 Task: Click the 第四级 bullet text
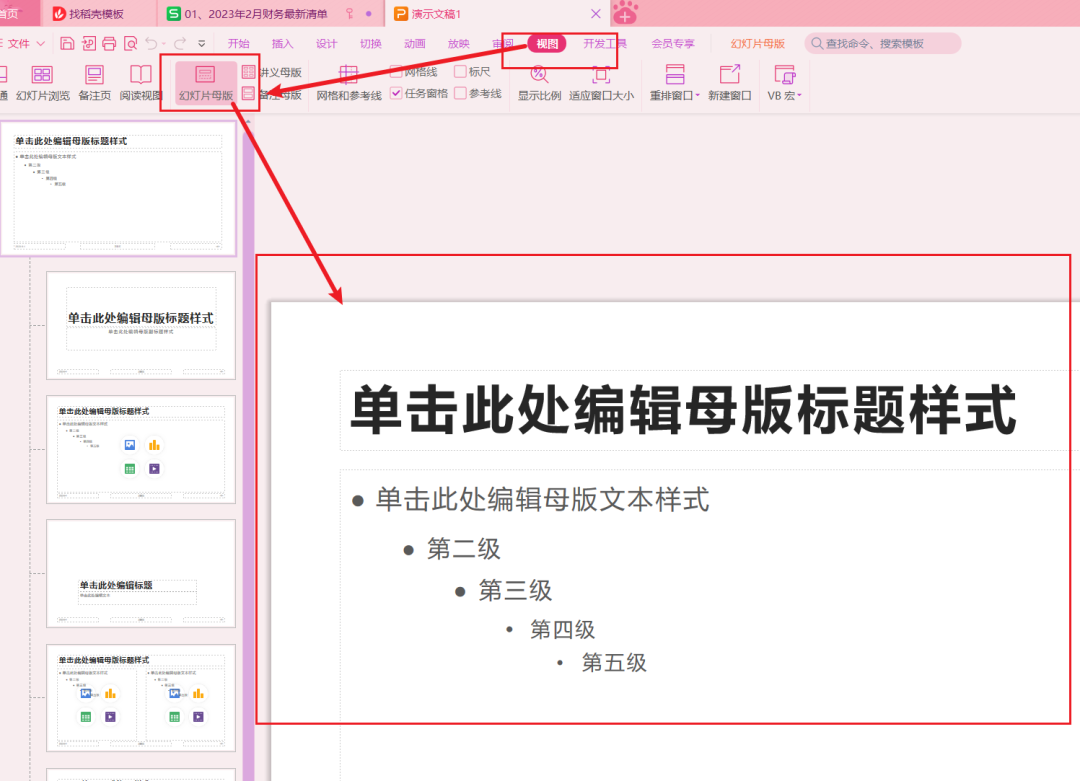562,629
